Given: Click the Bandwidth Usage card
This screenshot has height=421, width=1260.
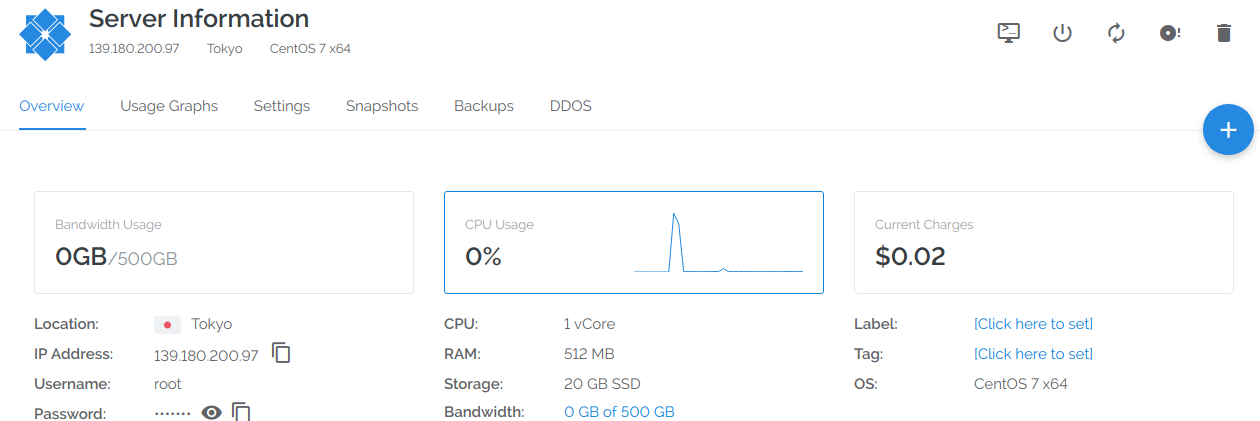Looking at the screenshot, I should [224, 242].
